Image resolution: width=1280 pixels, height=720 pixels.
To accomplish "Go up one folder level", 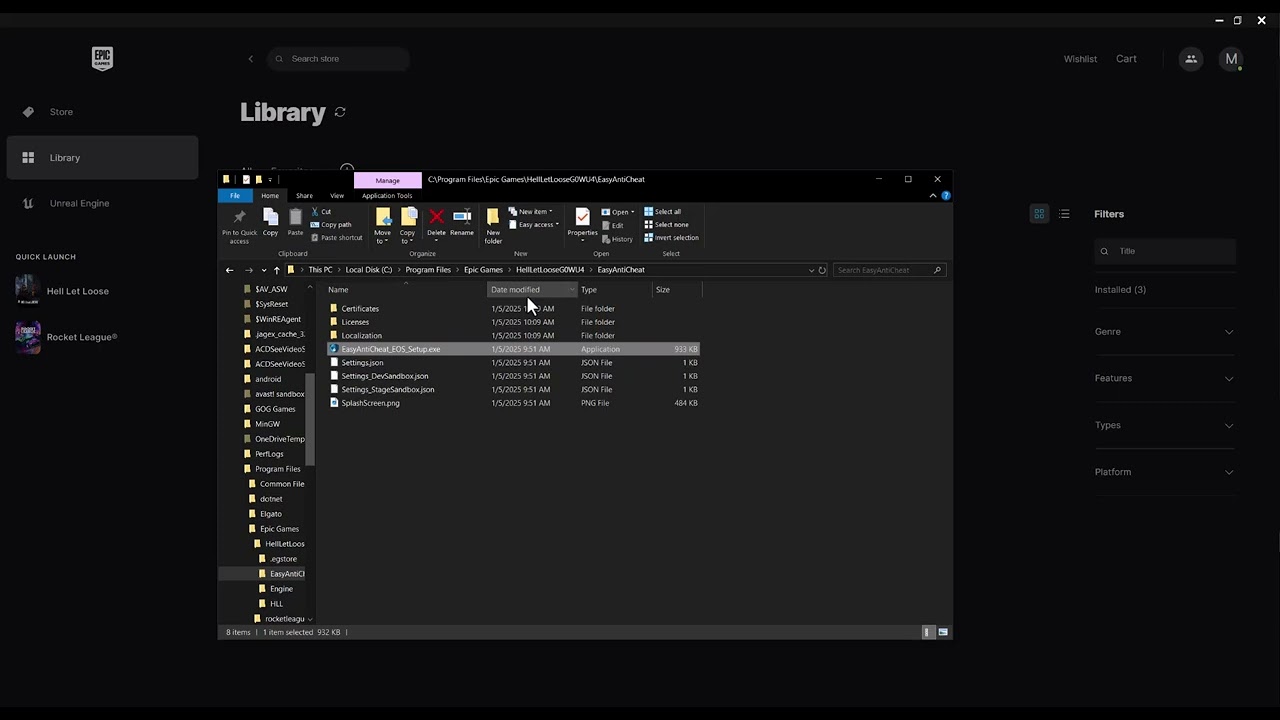I will click(x=277, y=270).
